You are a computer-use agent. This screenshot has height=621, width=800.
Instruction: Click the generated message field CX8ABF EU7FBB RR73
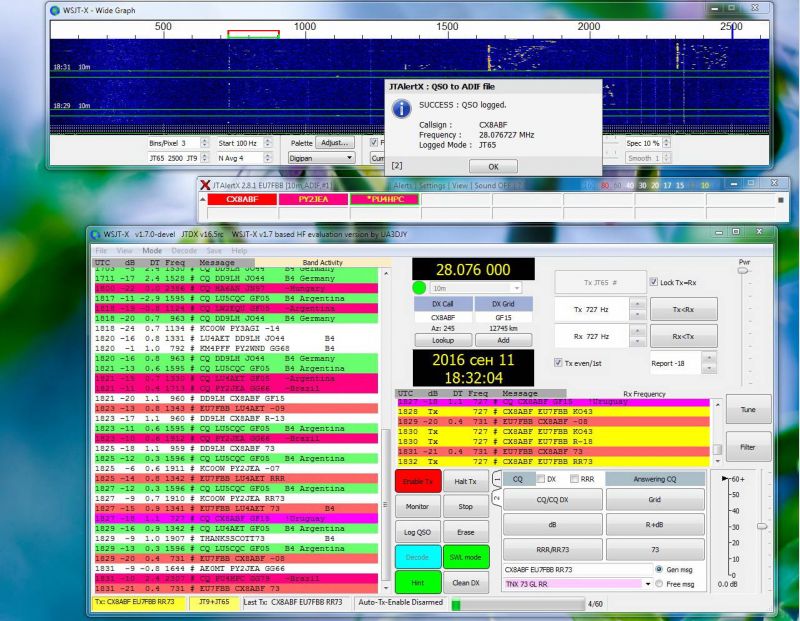pos(577,569)
